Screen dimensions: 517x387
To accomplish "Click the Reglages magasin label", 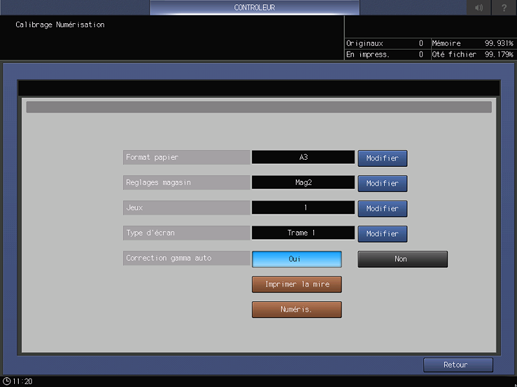I will click(x=186, y=182).
